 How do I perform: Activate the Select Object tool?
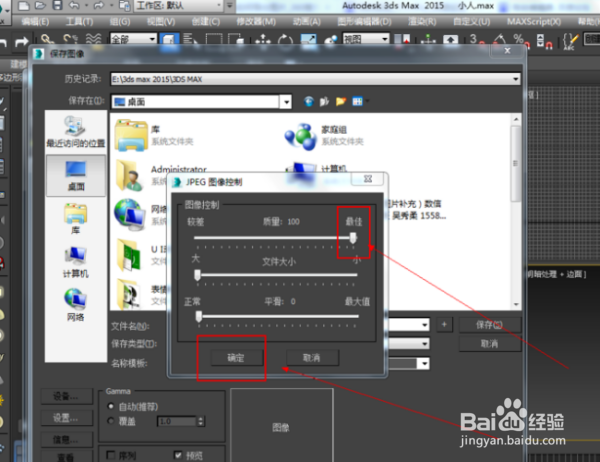169,39
